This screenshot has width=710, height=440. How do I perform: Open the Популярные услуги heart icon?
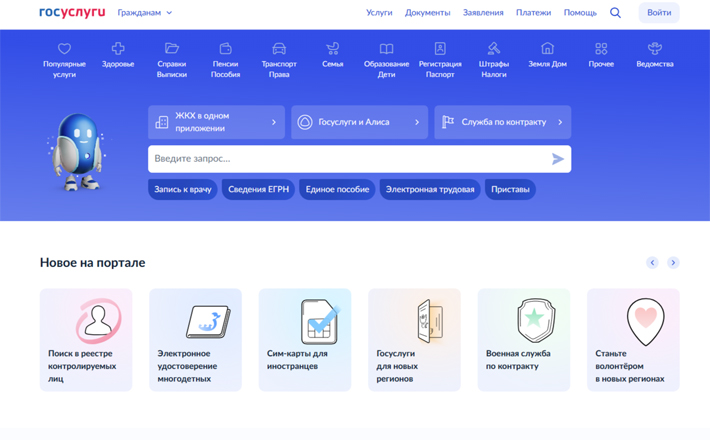[x=64, y=48]
